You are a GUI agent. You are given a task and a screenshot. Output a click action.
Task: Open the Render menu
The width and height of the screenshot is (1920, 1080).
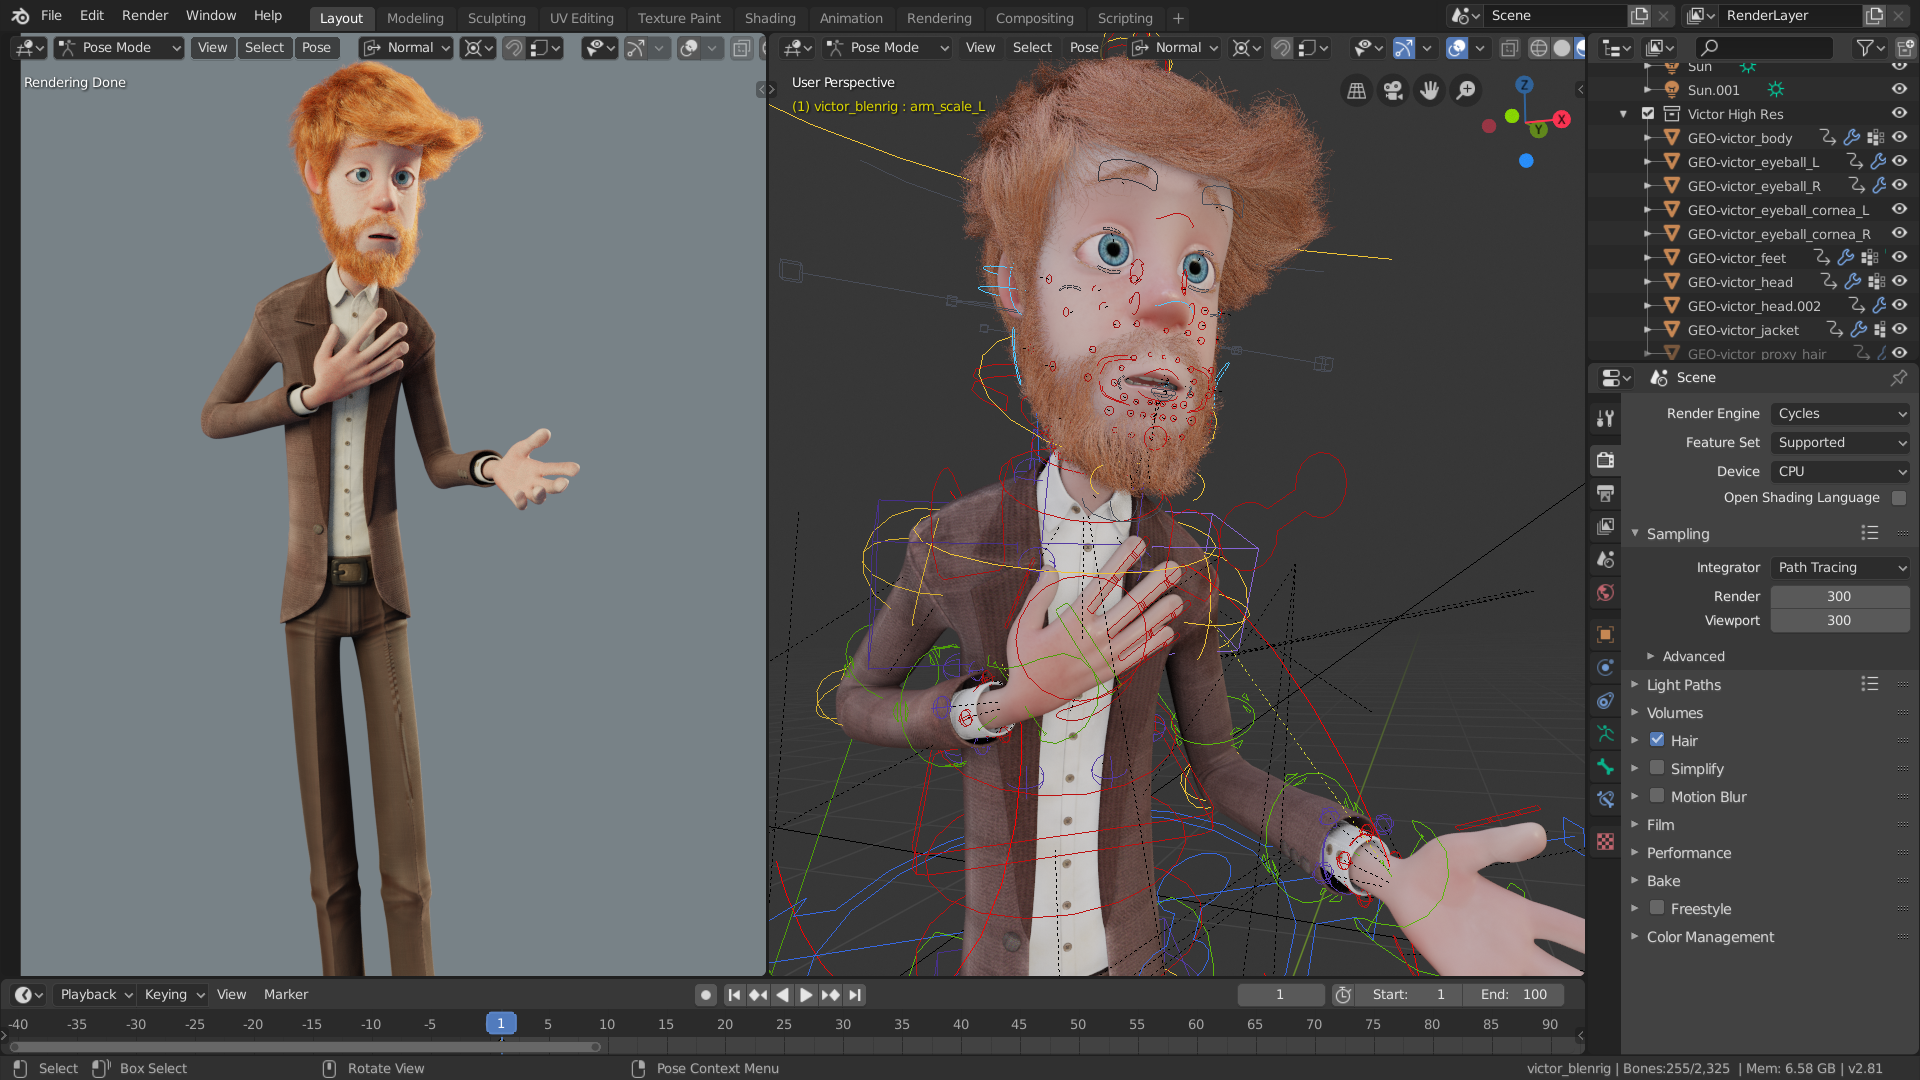[x=145, y=15]
